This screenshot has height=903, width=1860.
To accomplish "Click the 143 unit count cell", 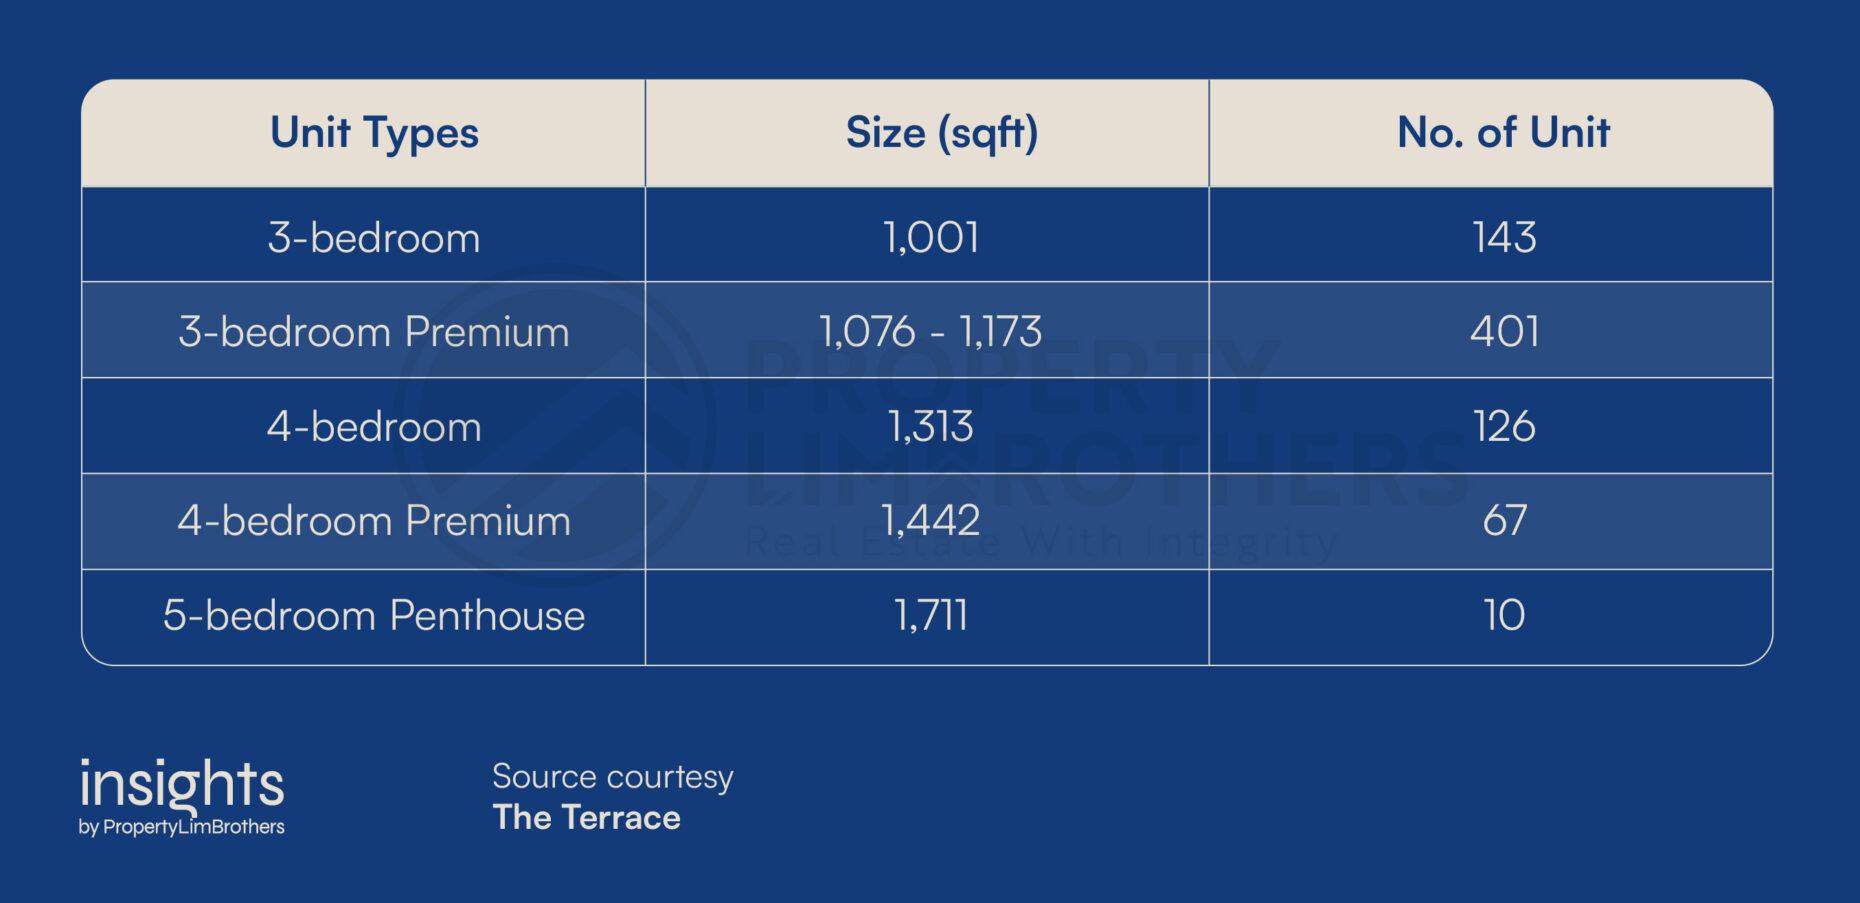I will [x=1504, y=238].
